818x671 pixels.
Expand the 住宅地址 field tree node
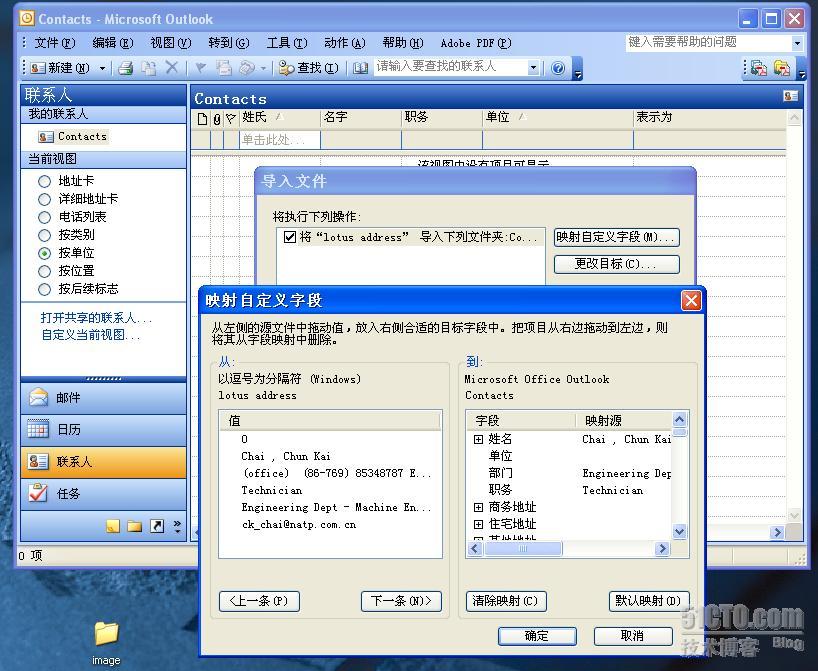click(478, 524)
